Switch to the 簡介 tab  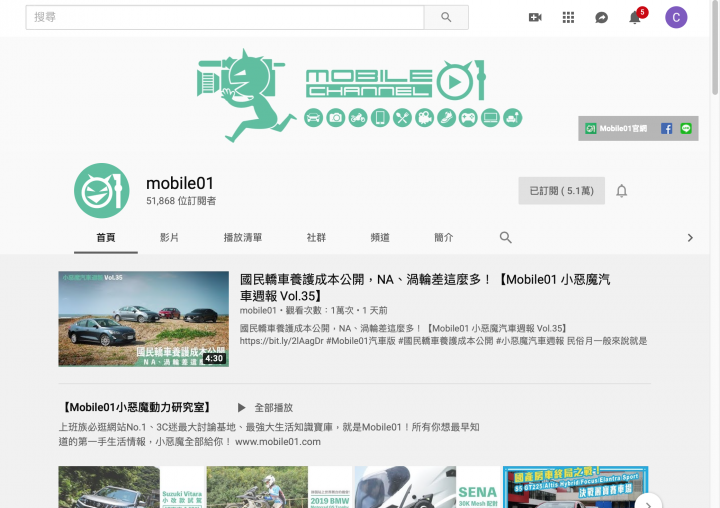click(444, 237)
